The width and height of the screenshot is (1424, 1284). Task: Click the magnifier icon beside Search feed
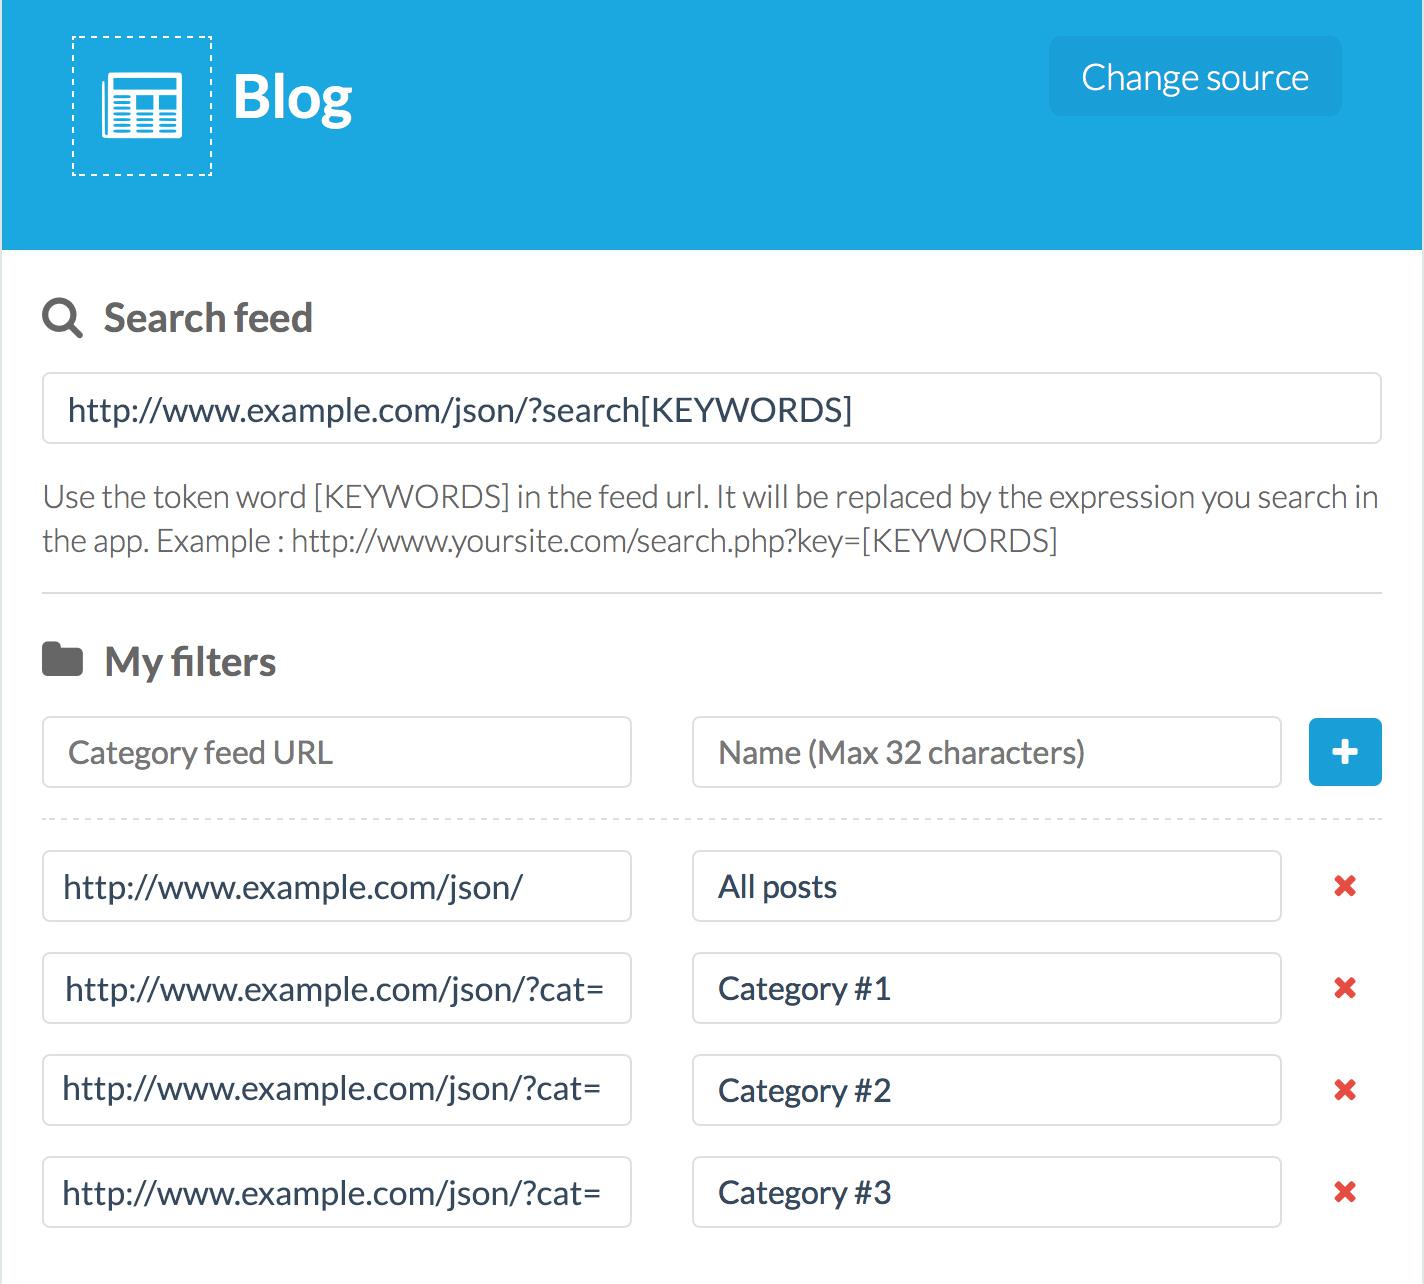[x=62, y=319]
